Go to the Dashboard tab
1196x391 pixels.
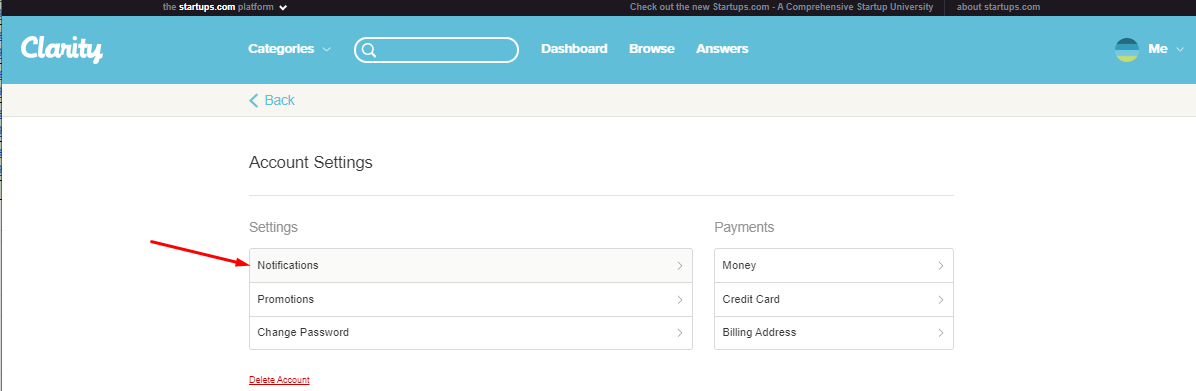click(574, 49)
